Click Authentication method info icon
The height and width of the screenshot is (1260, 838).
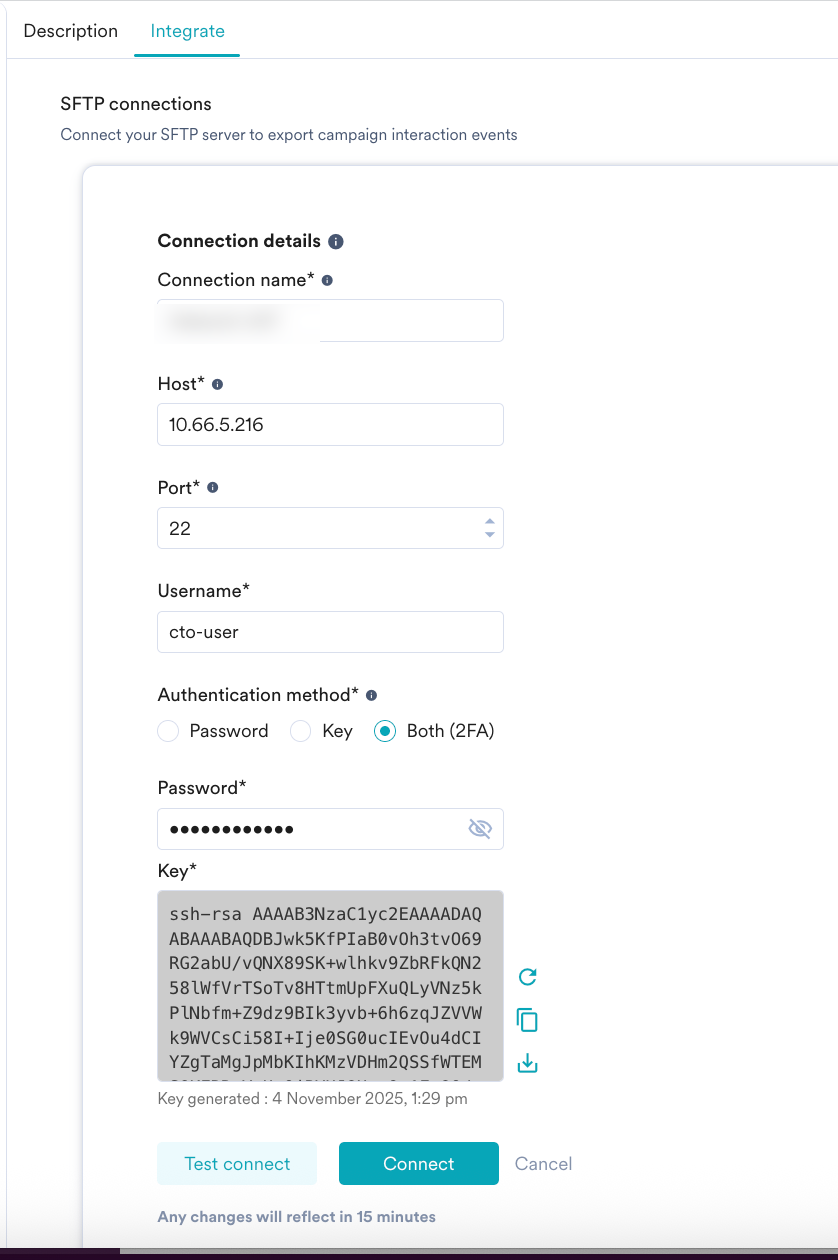[371, 695]
